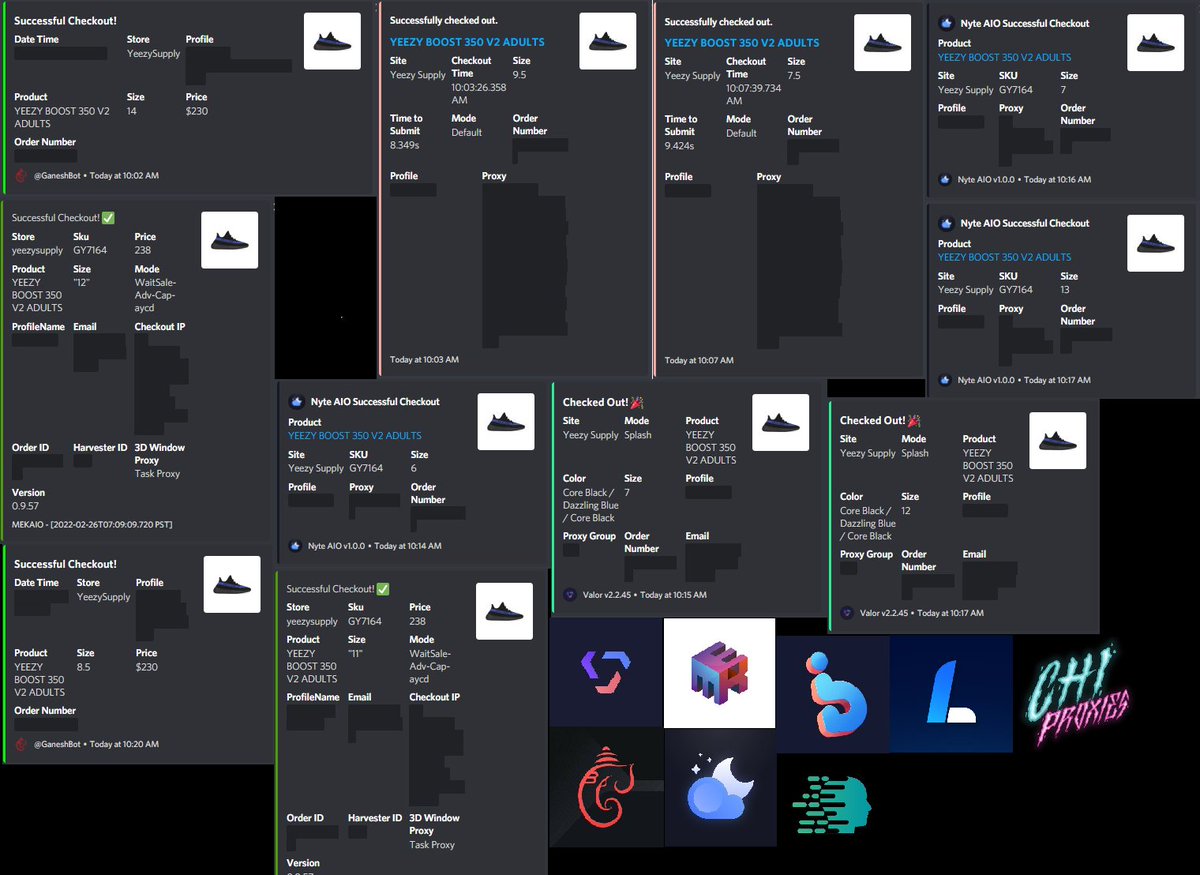
Task: Click $230 price in GaneshBot size 14 embed
Action: (x=197, y=111)
